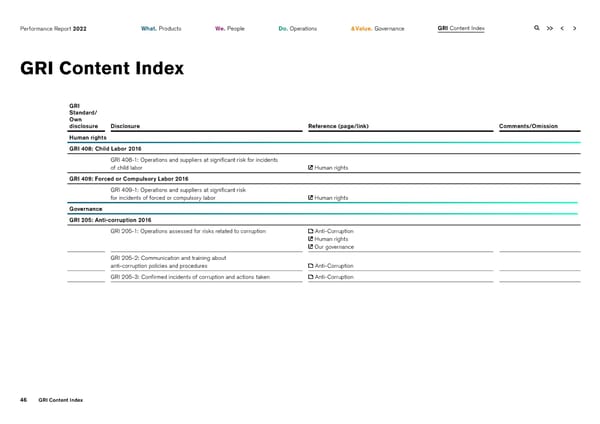
Task: Open Anti-Corruption link for GRI 205-2
Action: click(x=334, y=266)
